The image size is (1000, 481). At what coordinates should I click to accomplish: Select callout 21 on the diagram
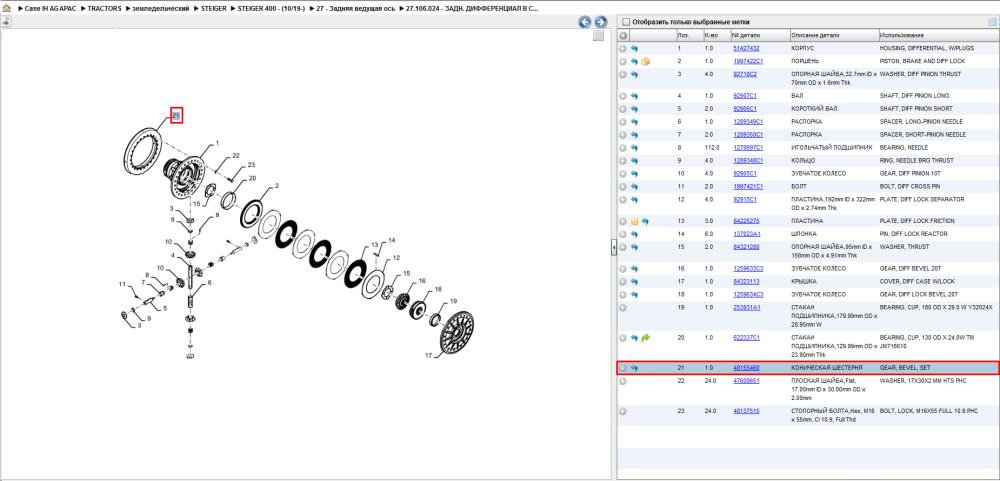177,115
